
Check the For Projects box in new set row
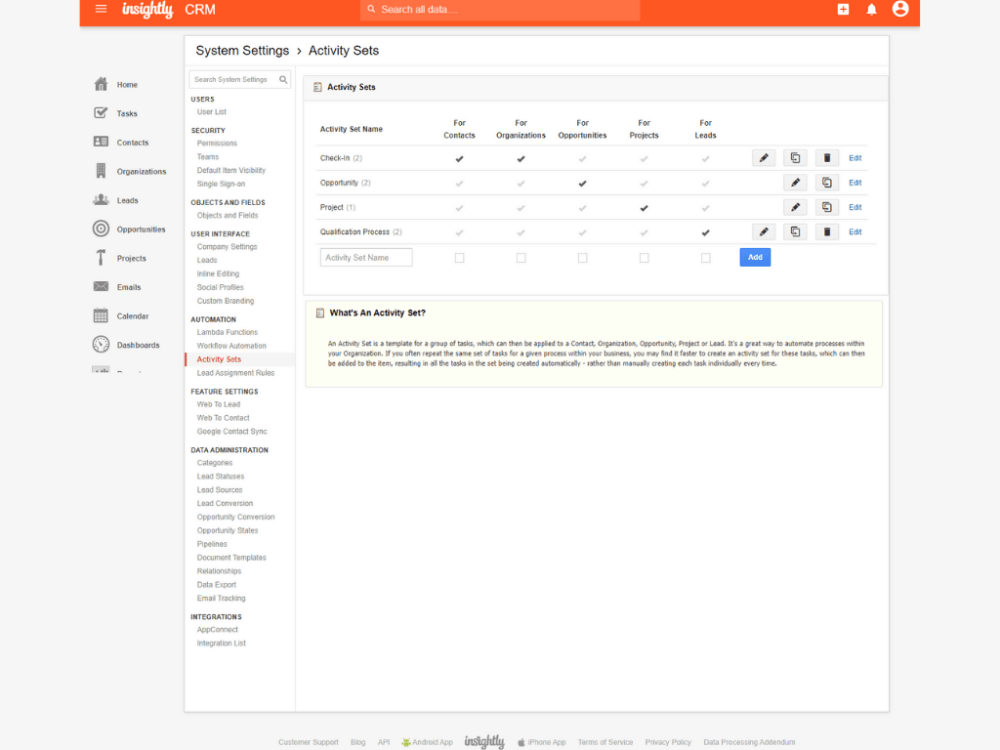pyautogui.click(x=644, y=258)
